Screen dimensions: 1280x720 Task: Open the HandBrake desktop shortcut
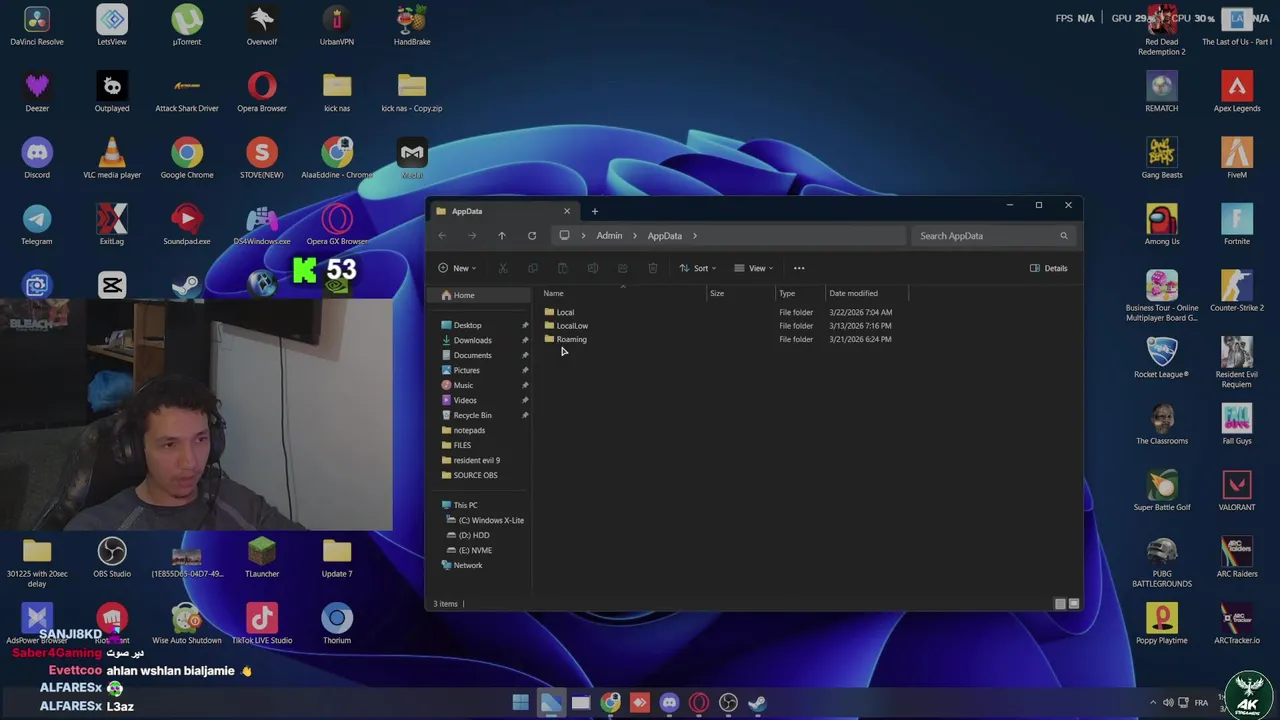pos(412,26)
